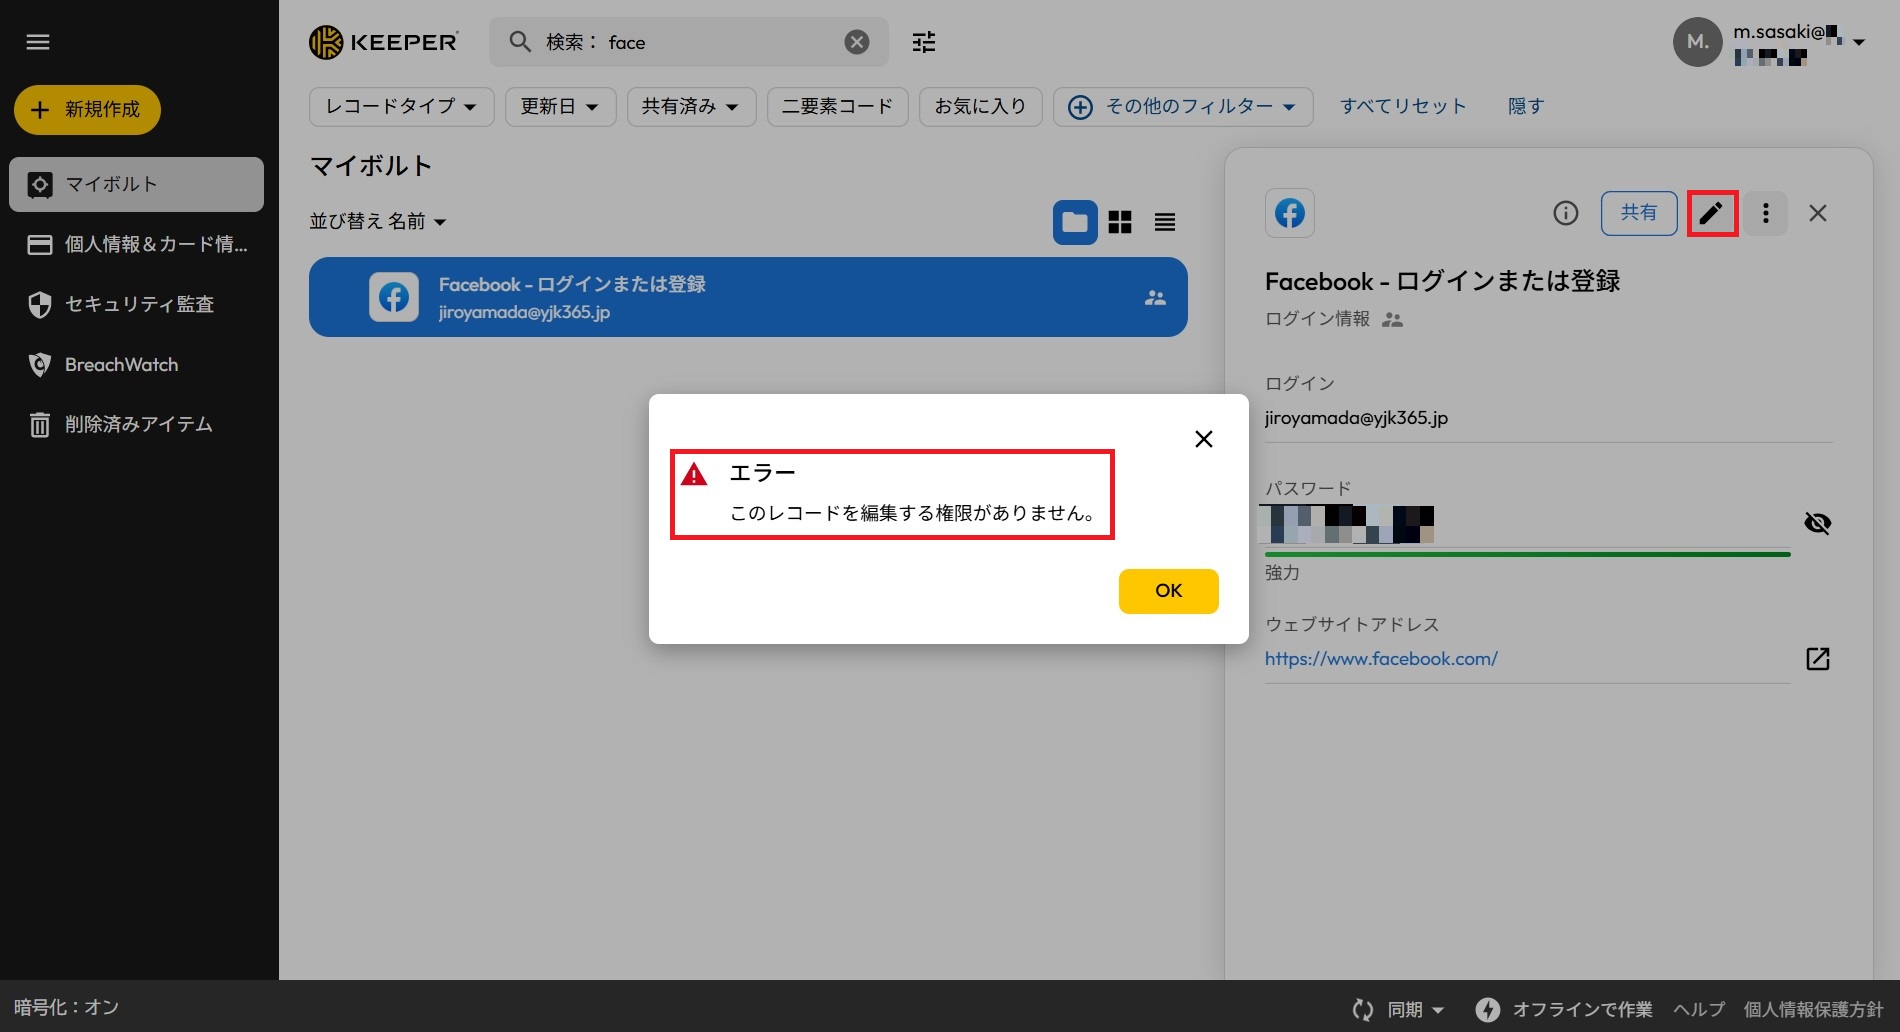The width and height of the screenshot is (1900, 1032).
Task: Switch to list view layout
Action: [x=1165, y=222]
